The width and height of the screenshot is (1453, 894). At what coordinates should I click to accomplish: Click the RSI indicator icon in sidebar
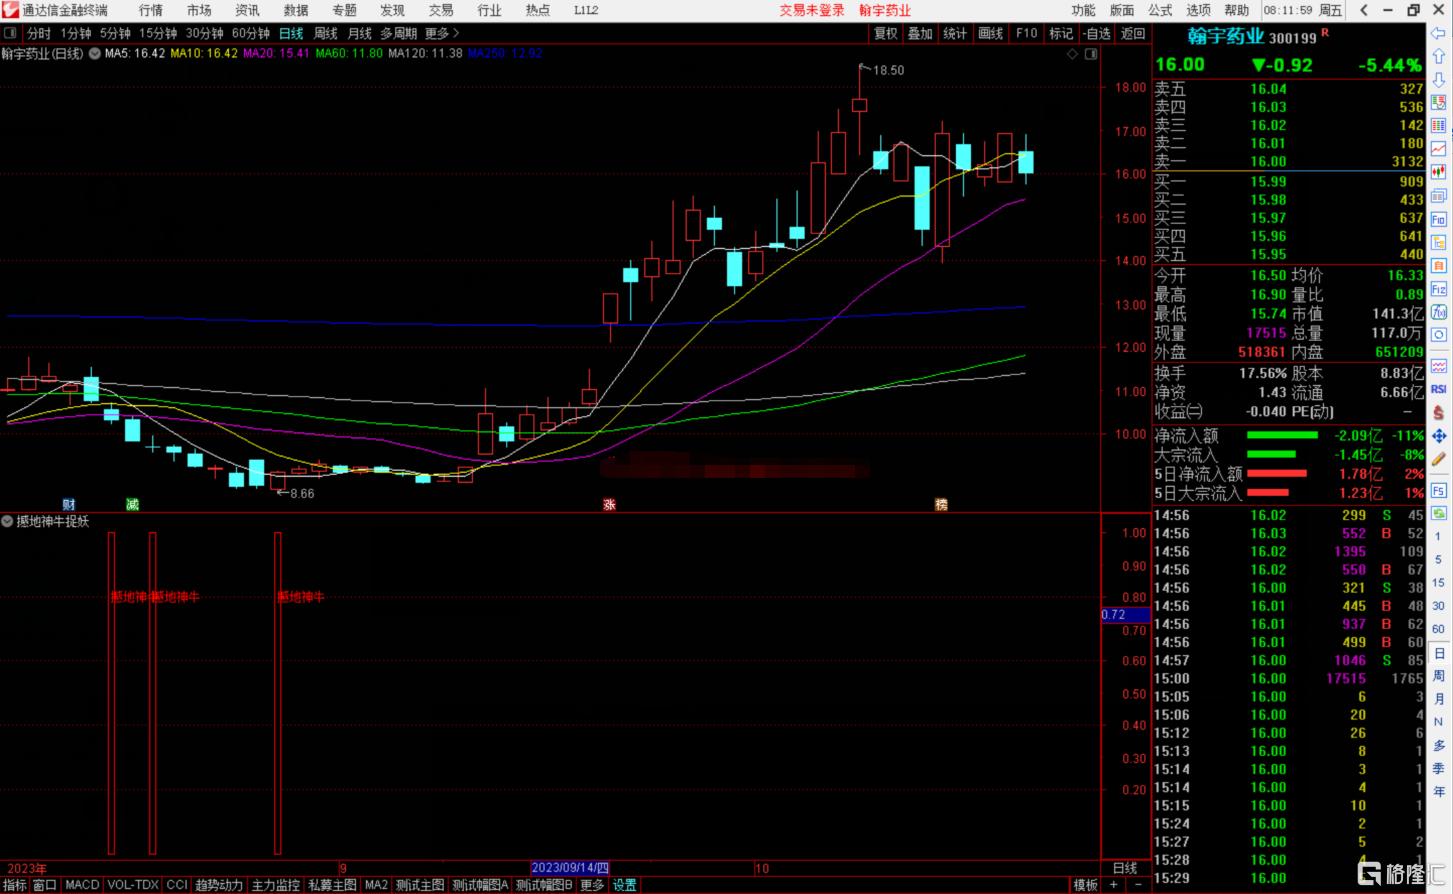[1439, 389]
